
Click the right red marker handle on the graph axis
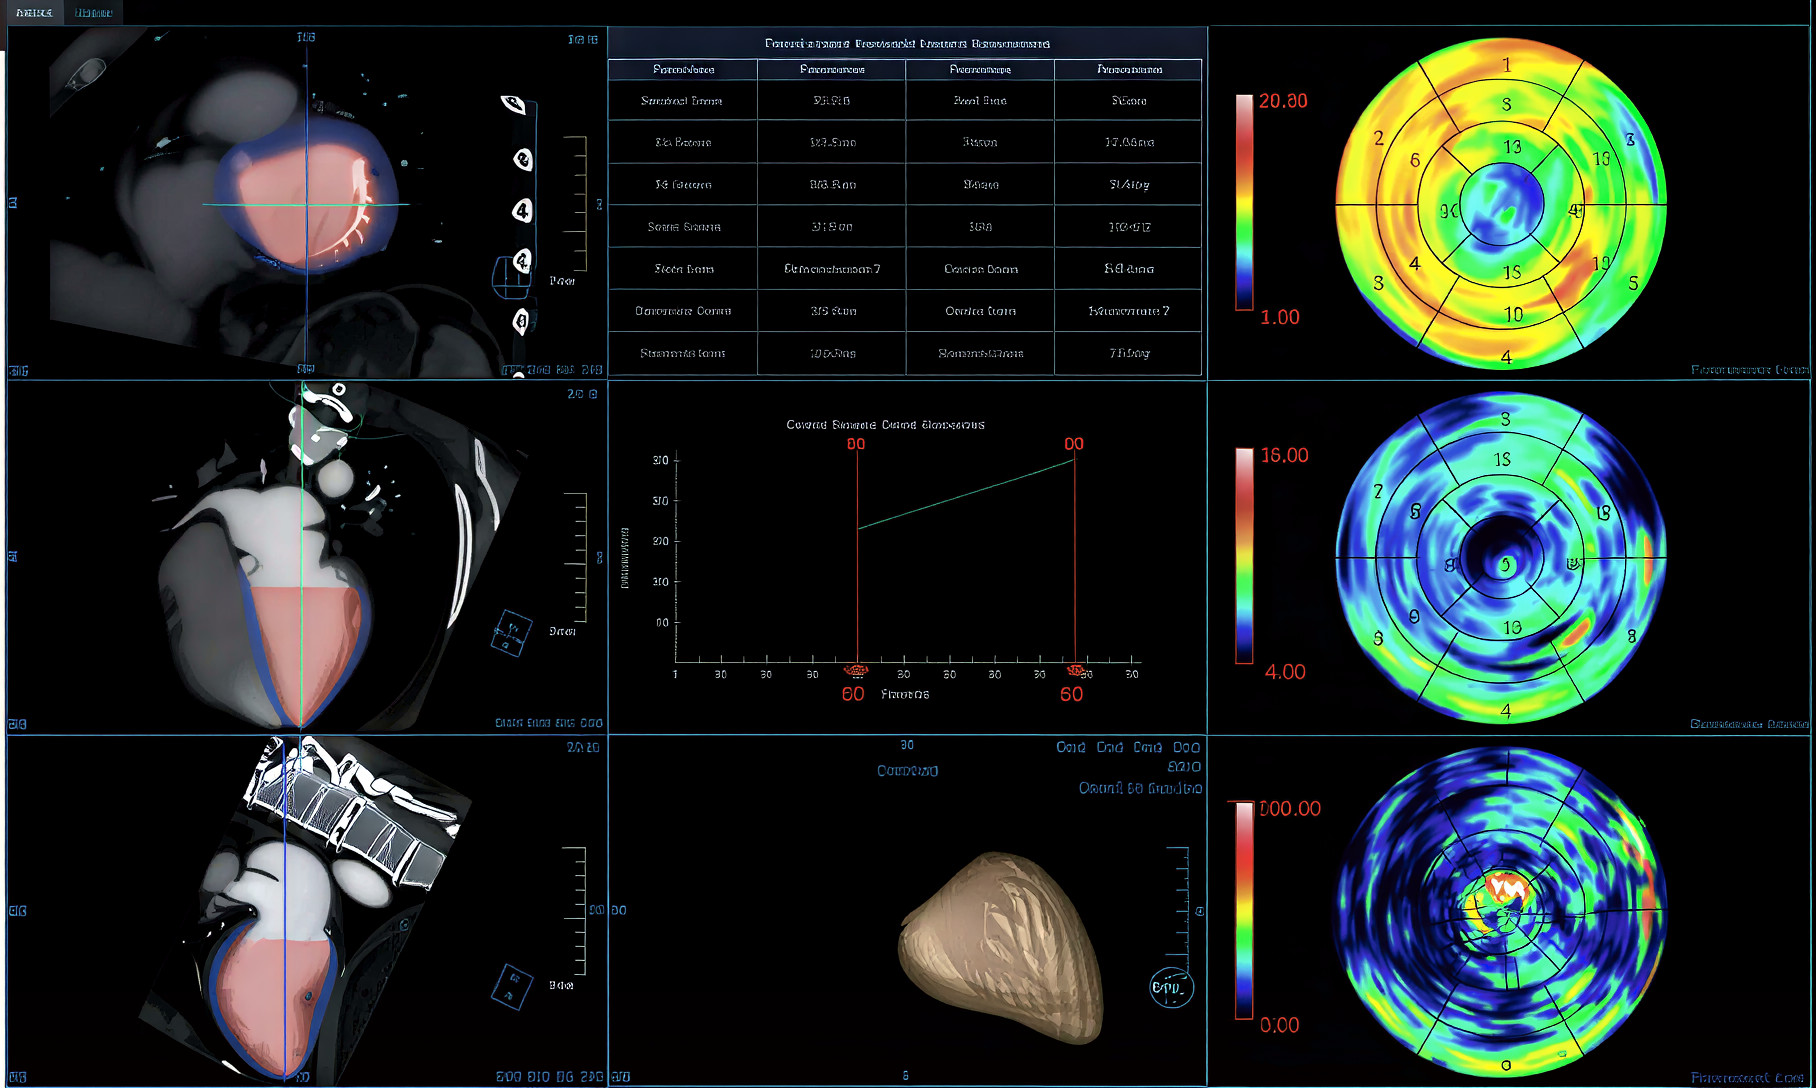[x=1075, y=670]
